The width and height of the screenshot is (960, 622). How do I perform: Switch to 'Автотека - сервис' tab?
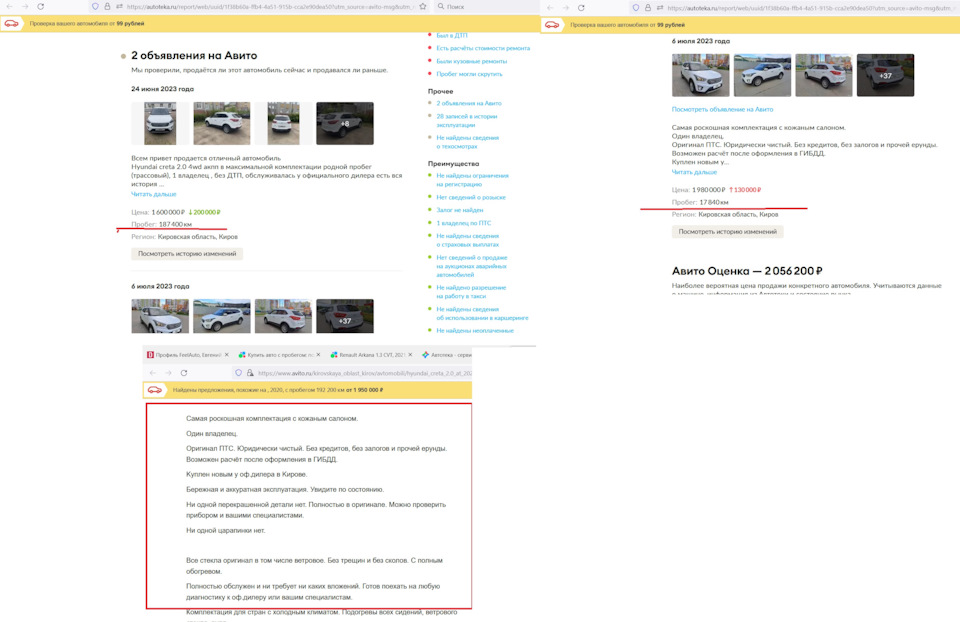(x=446, y=354)
